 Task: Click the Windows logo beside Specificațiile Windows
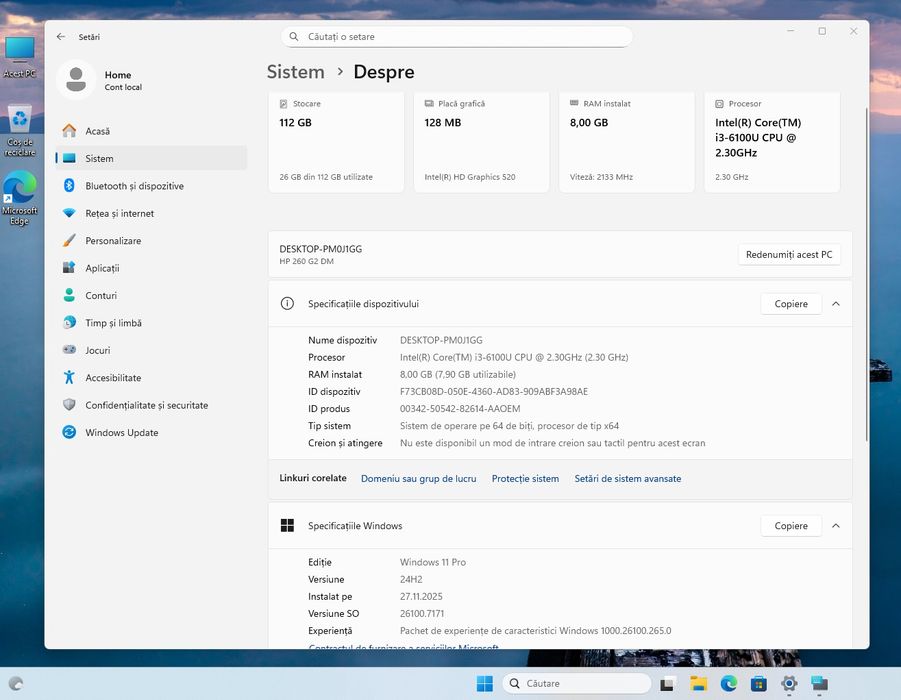(287, 525)
